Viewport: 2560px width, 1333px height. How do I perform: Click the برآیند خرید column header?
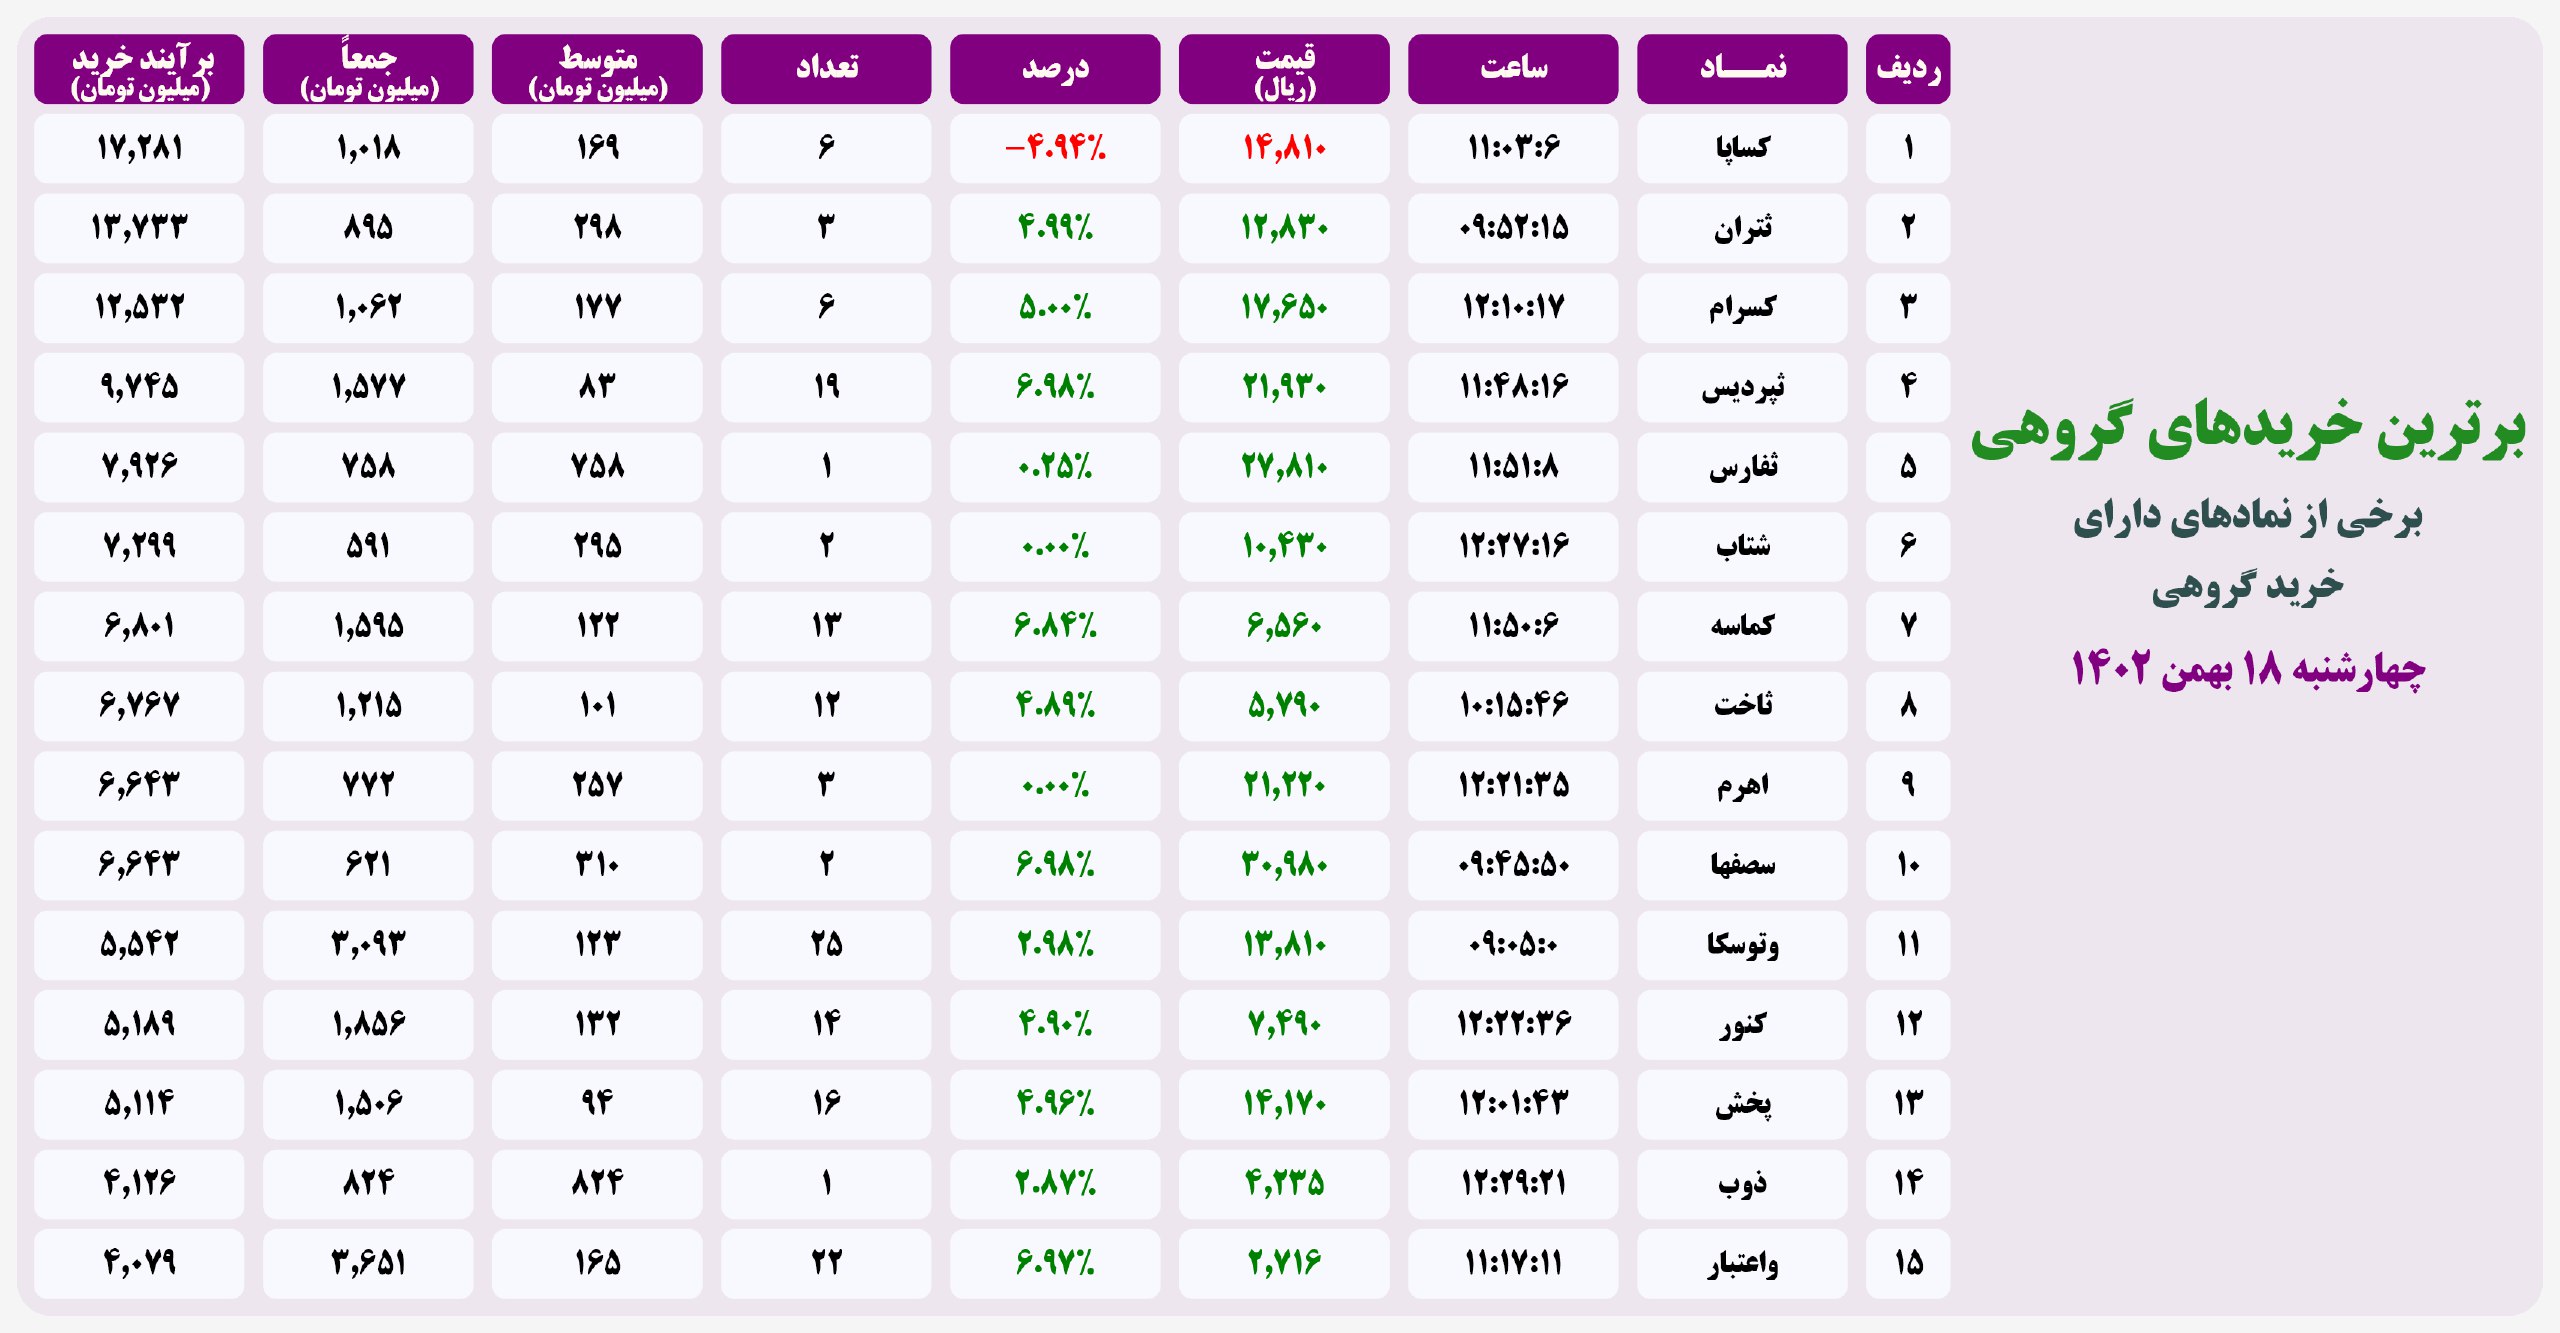139,68
